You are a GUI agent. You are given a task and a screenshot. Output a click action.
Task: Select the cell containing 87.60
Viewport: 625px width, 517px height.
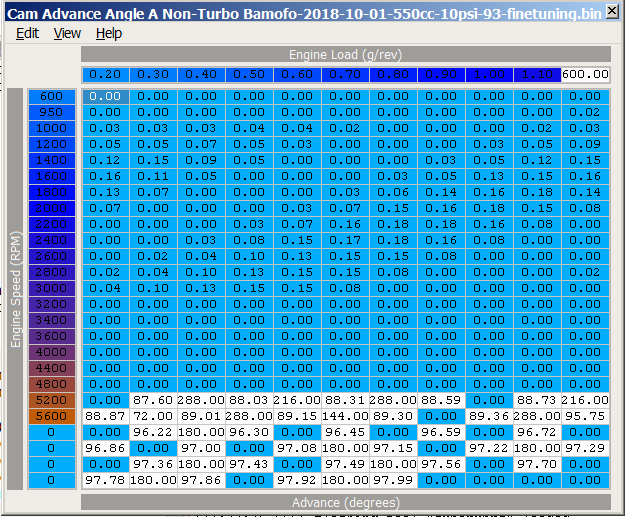[x=153, y=400]
